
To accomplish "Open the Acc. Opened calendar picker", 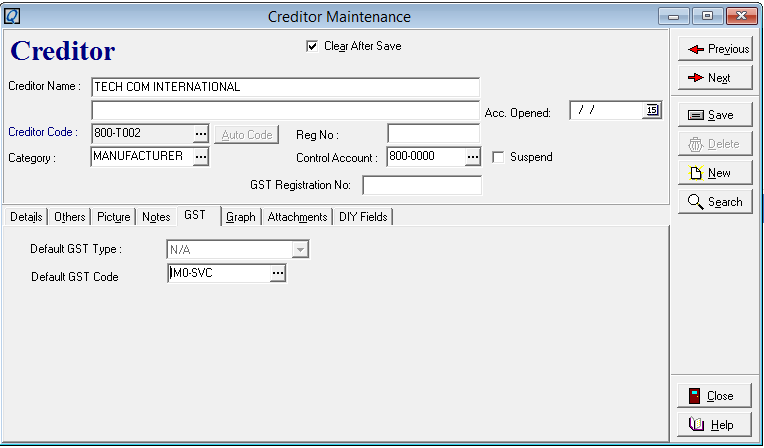I will pyautogui.click(x=652, y=110).
